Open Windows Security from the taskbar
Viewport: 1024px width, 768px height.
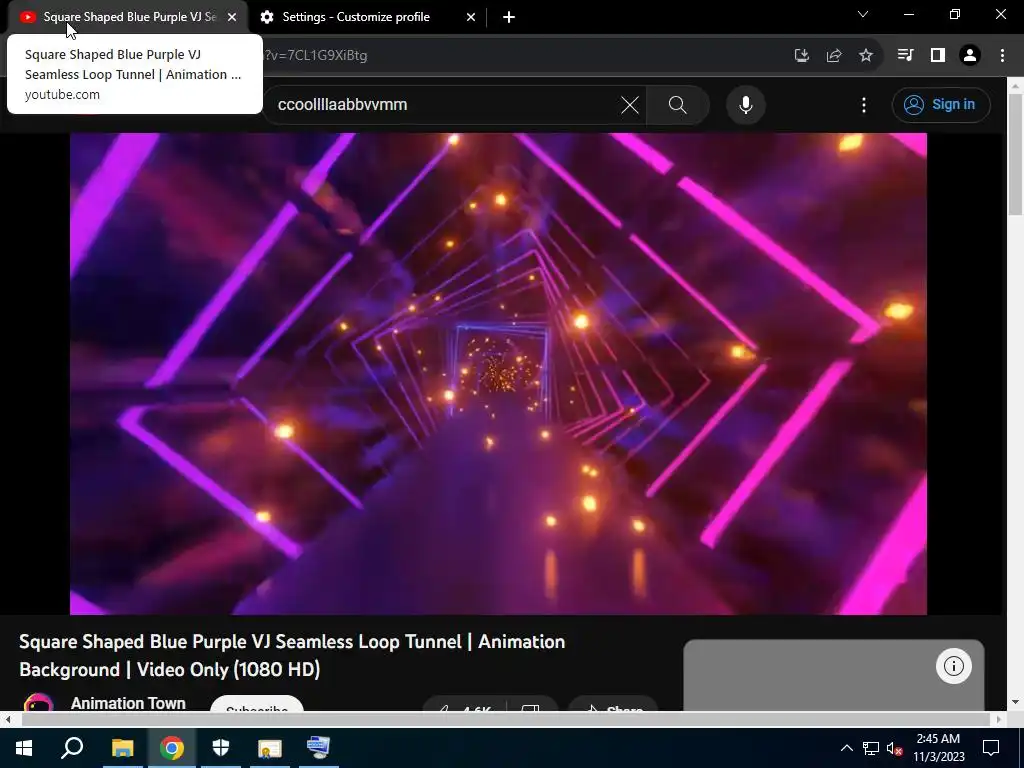[x=221, y=748]
